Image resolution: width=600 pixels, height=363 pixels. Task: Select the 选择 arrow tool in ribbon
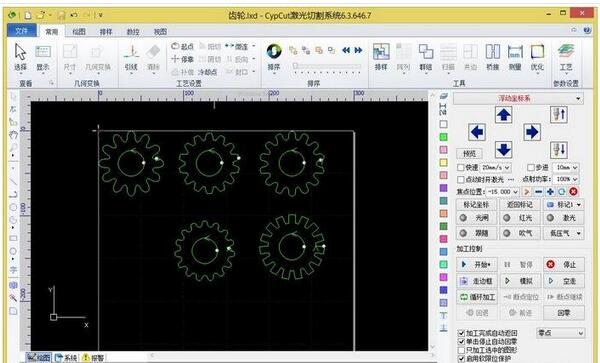pyautogui.click(x=20, y=57)
